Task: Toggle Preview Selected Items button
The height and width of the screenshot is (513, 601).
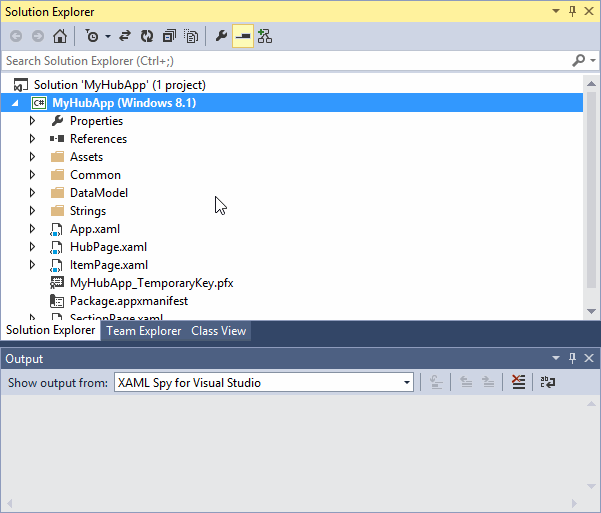Action: tap(243, 36)
